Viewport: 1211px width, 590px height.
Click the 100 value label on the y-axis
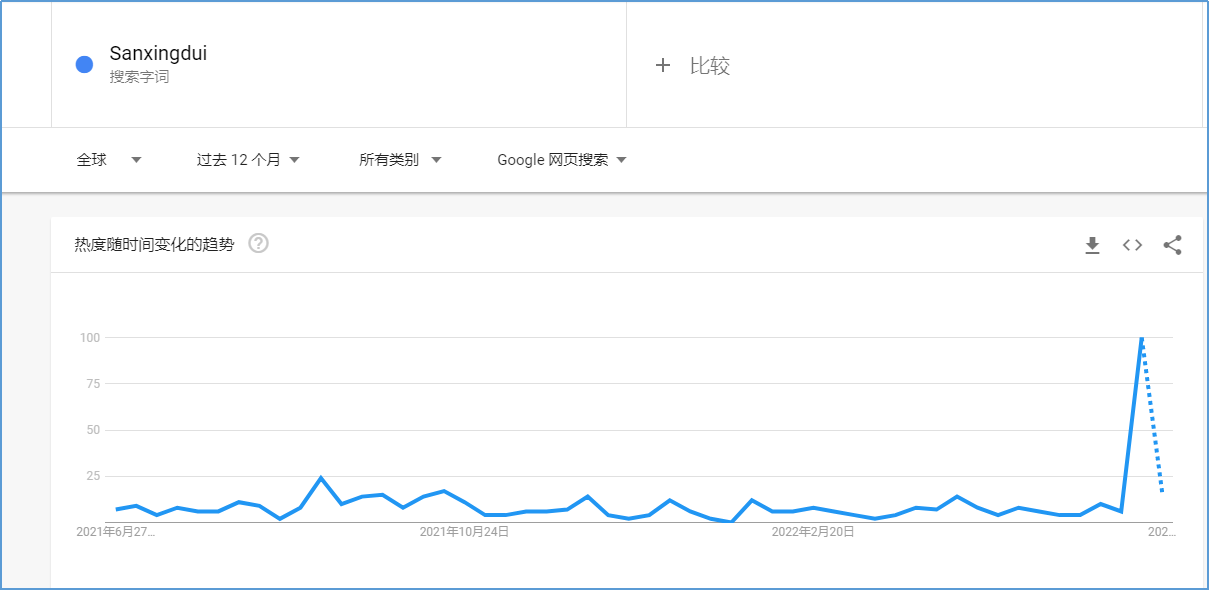(x=90, y=338)
